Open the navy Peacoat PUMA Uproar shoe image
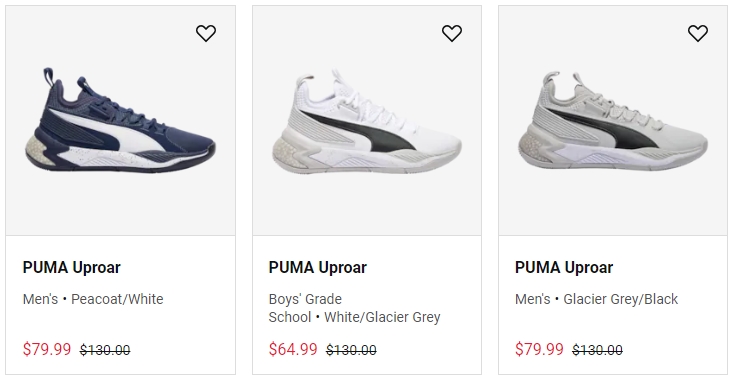This screenshot has width=733, height=383. tap(120, 120)
